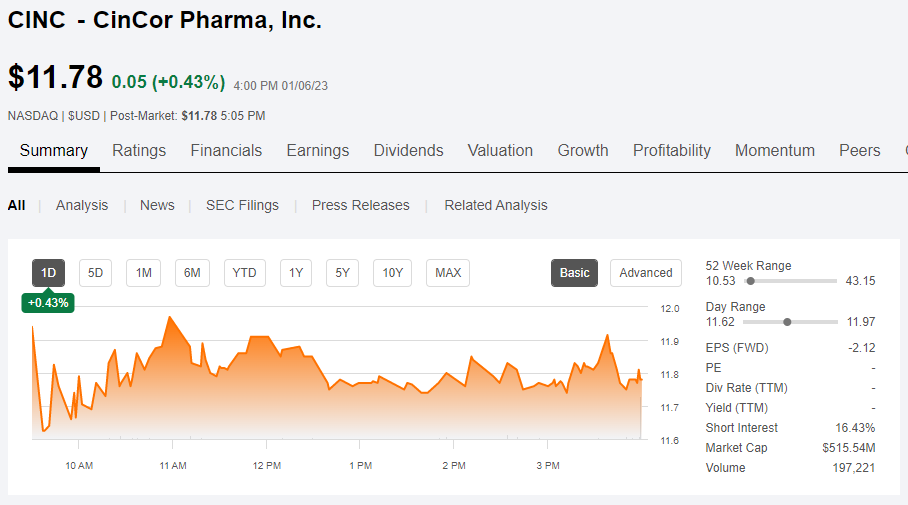Switch chart to 5Y range

point(342,273)
